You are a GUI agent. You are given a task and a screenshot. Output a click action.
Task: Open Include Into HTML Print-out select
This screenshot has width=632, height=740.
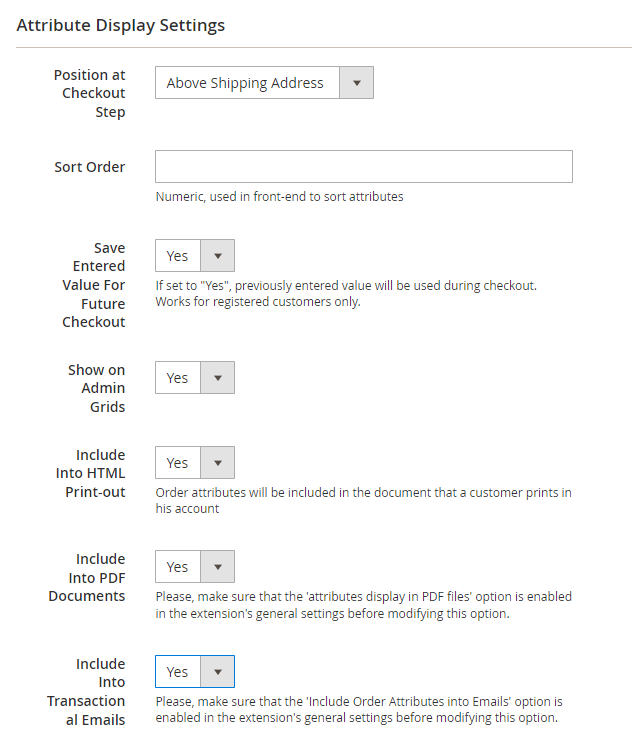[x=179, y=463]
